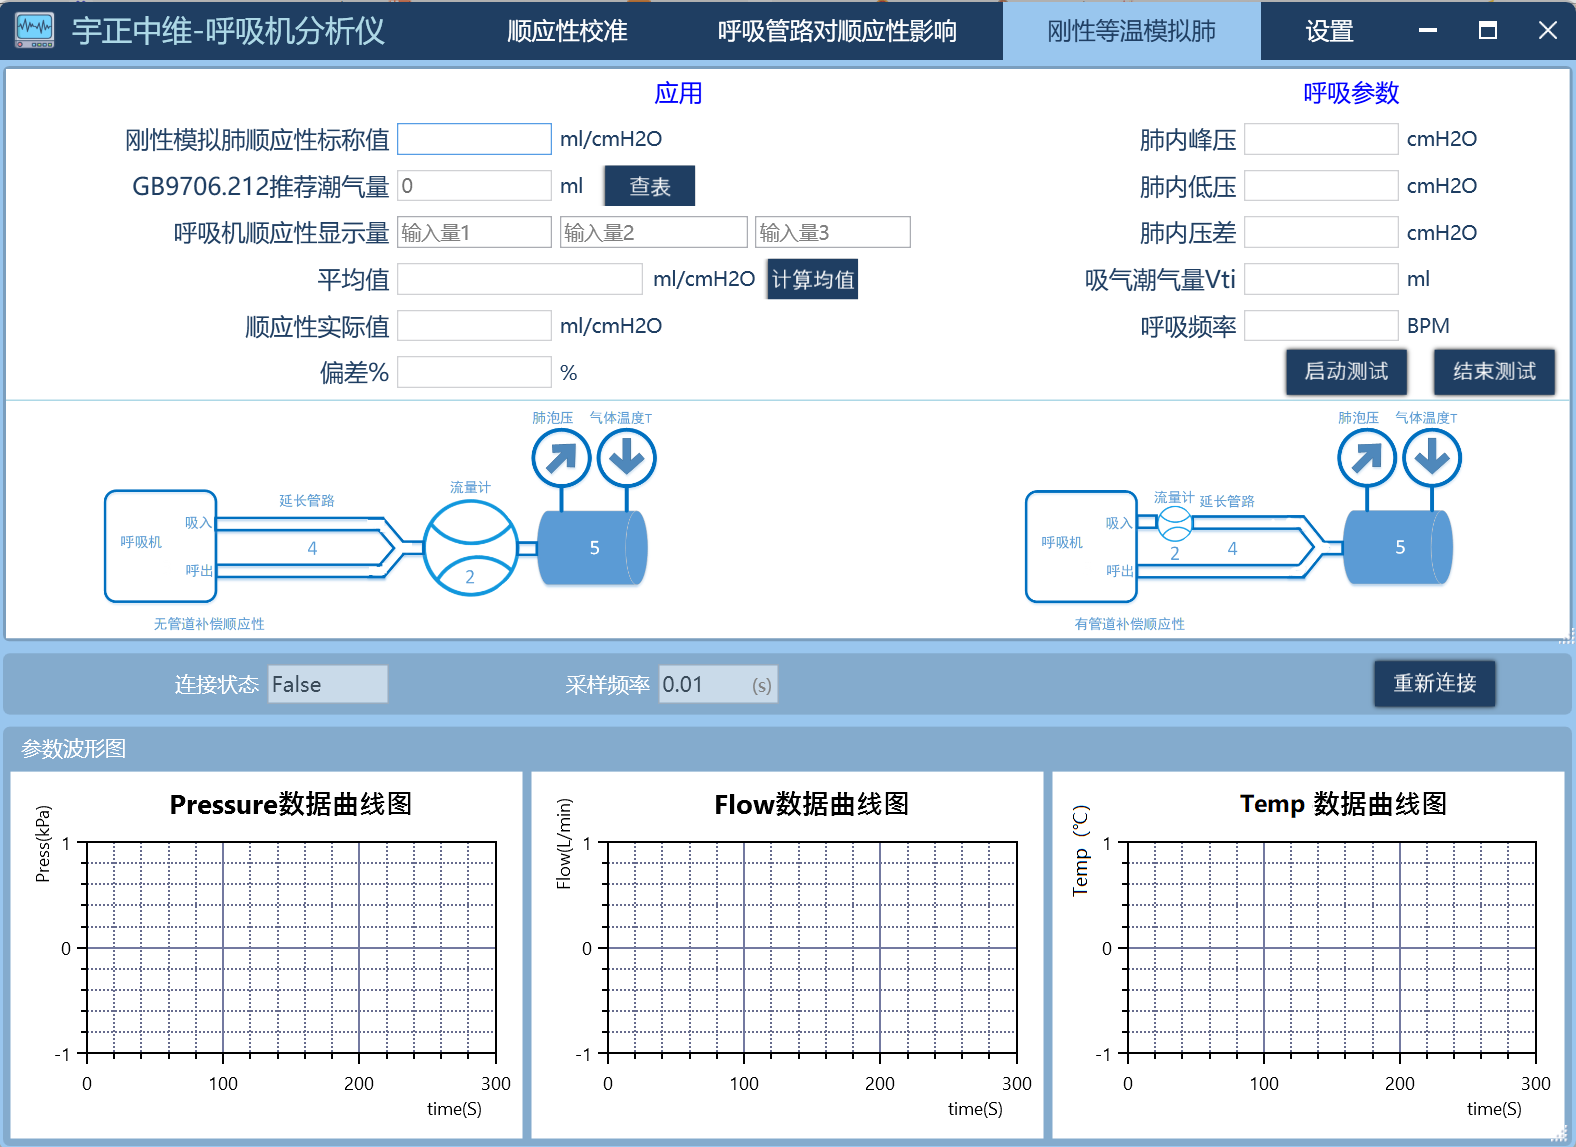Viewport: 1576px width, 1147px height.
Task: Stop the test with 结束测试
Action: tap(1494, 372)
